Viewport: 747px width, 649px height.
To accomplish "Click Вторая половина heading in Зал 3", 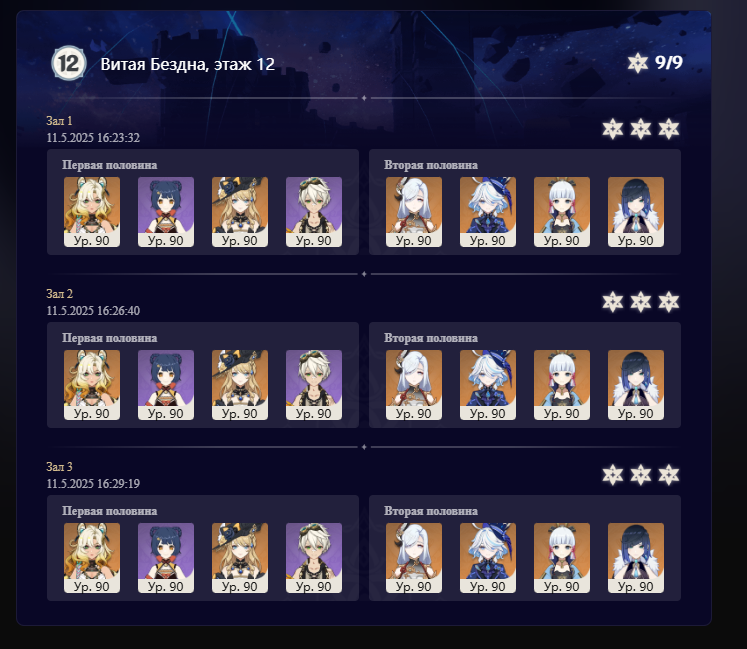I will 431,511.
